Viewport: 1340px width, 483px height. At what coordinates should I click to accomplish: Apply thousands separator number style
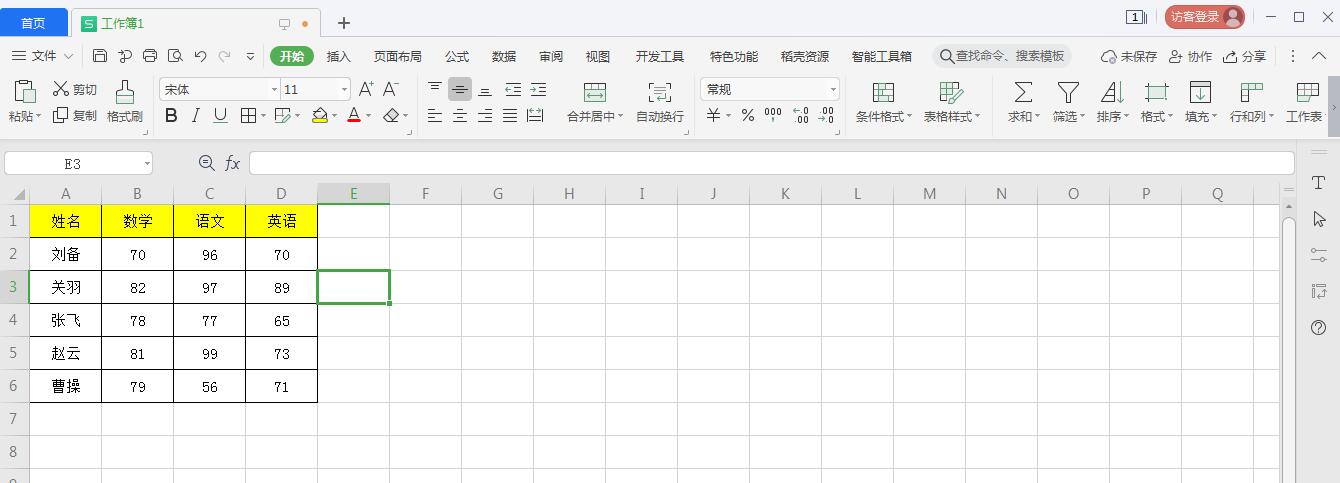click(x=773, y=116)
